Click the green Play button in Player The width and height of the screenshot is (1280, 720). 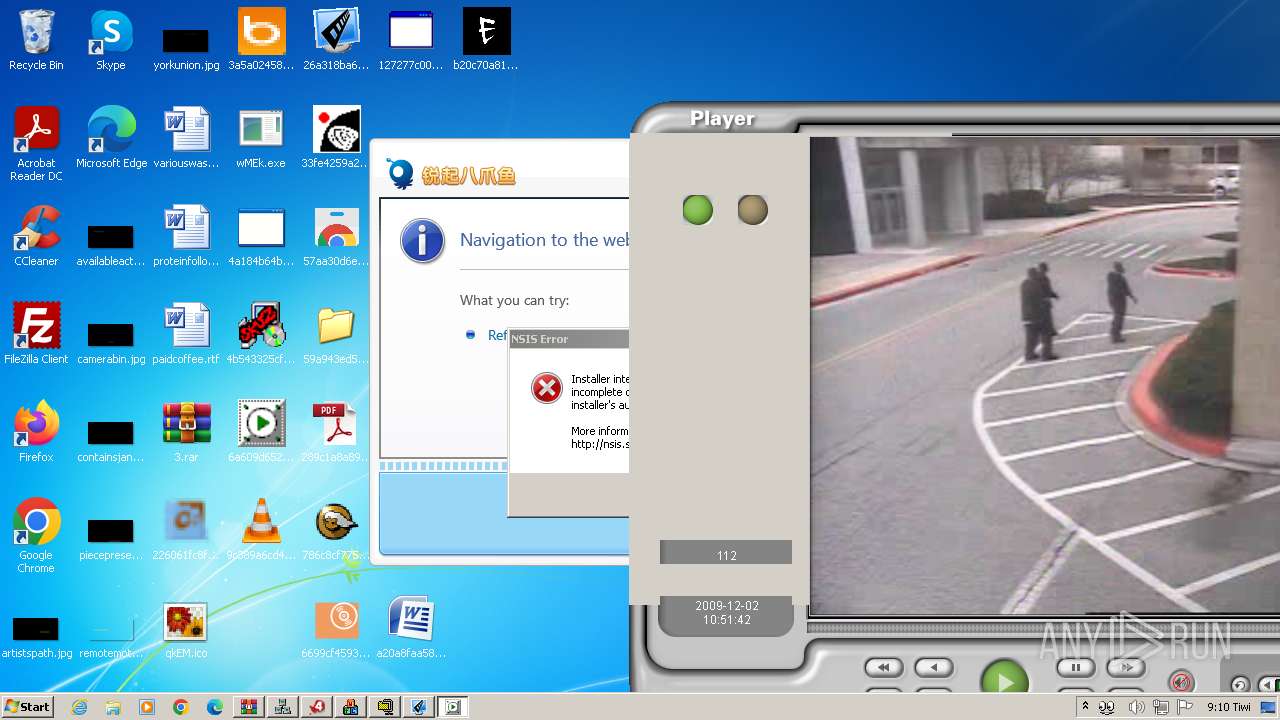(x=1004, y=677)
